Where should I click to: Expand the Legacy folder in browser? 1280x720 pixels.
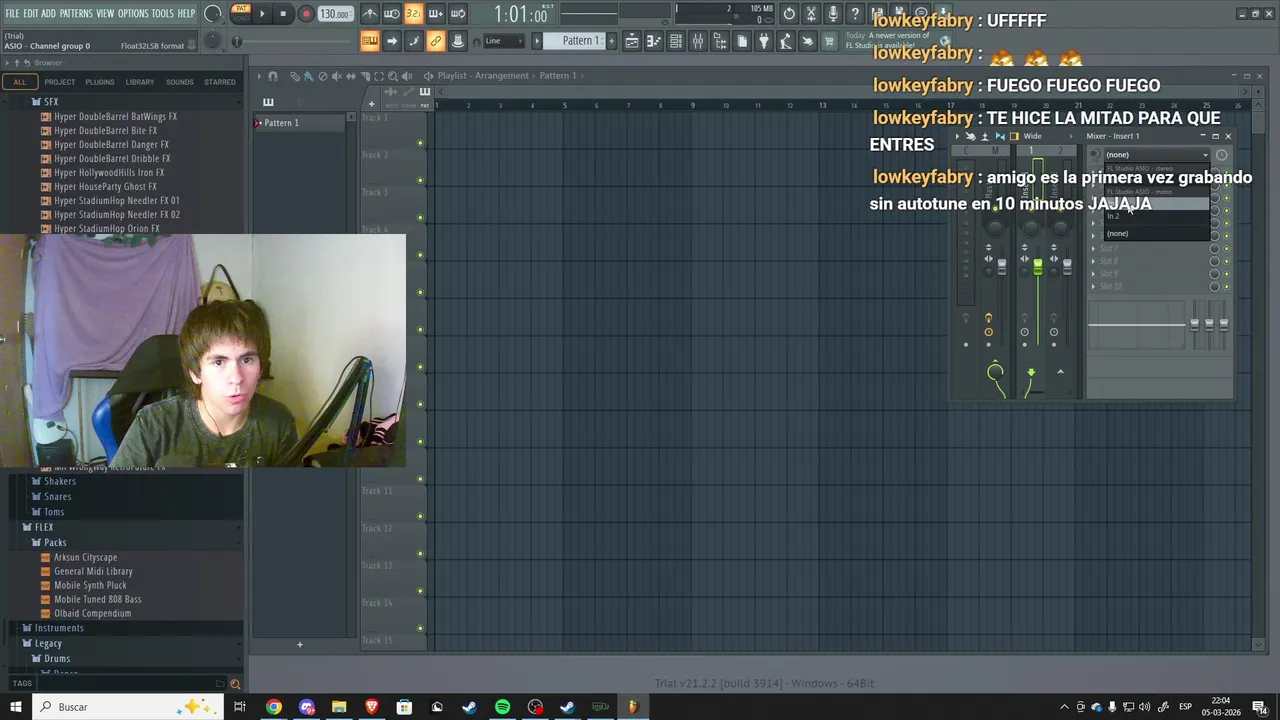point(41,643)
